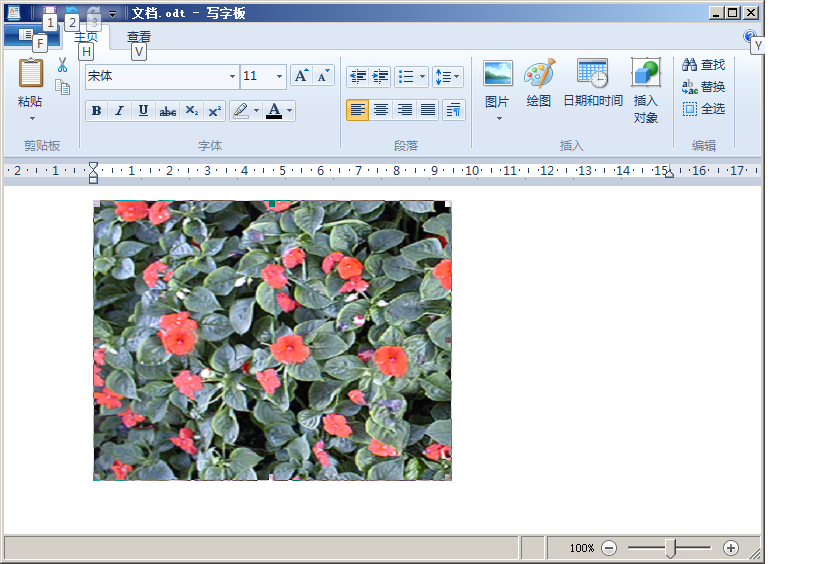The width and height of the screenshot is (819, 564).
Task: Shrink font size with smaller A button
Action: click(323, 76)
